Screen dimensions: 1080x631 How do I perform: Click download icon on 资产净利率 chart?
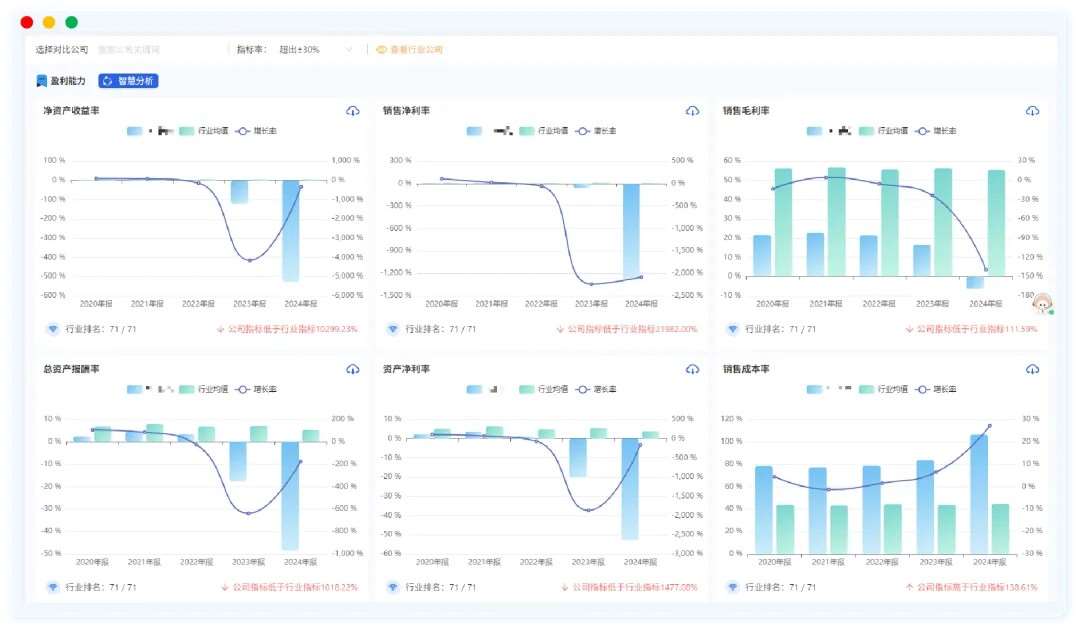pos(692,370)
